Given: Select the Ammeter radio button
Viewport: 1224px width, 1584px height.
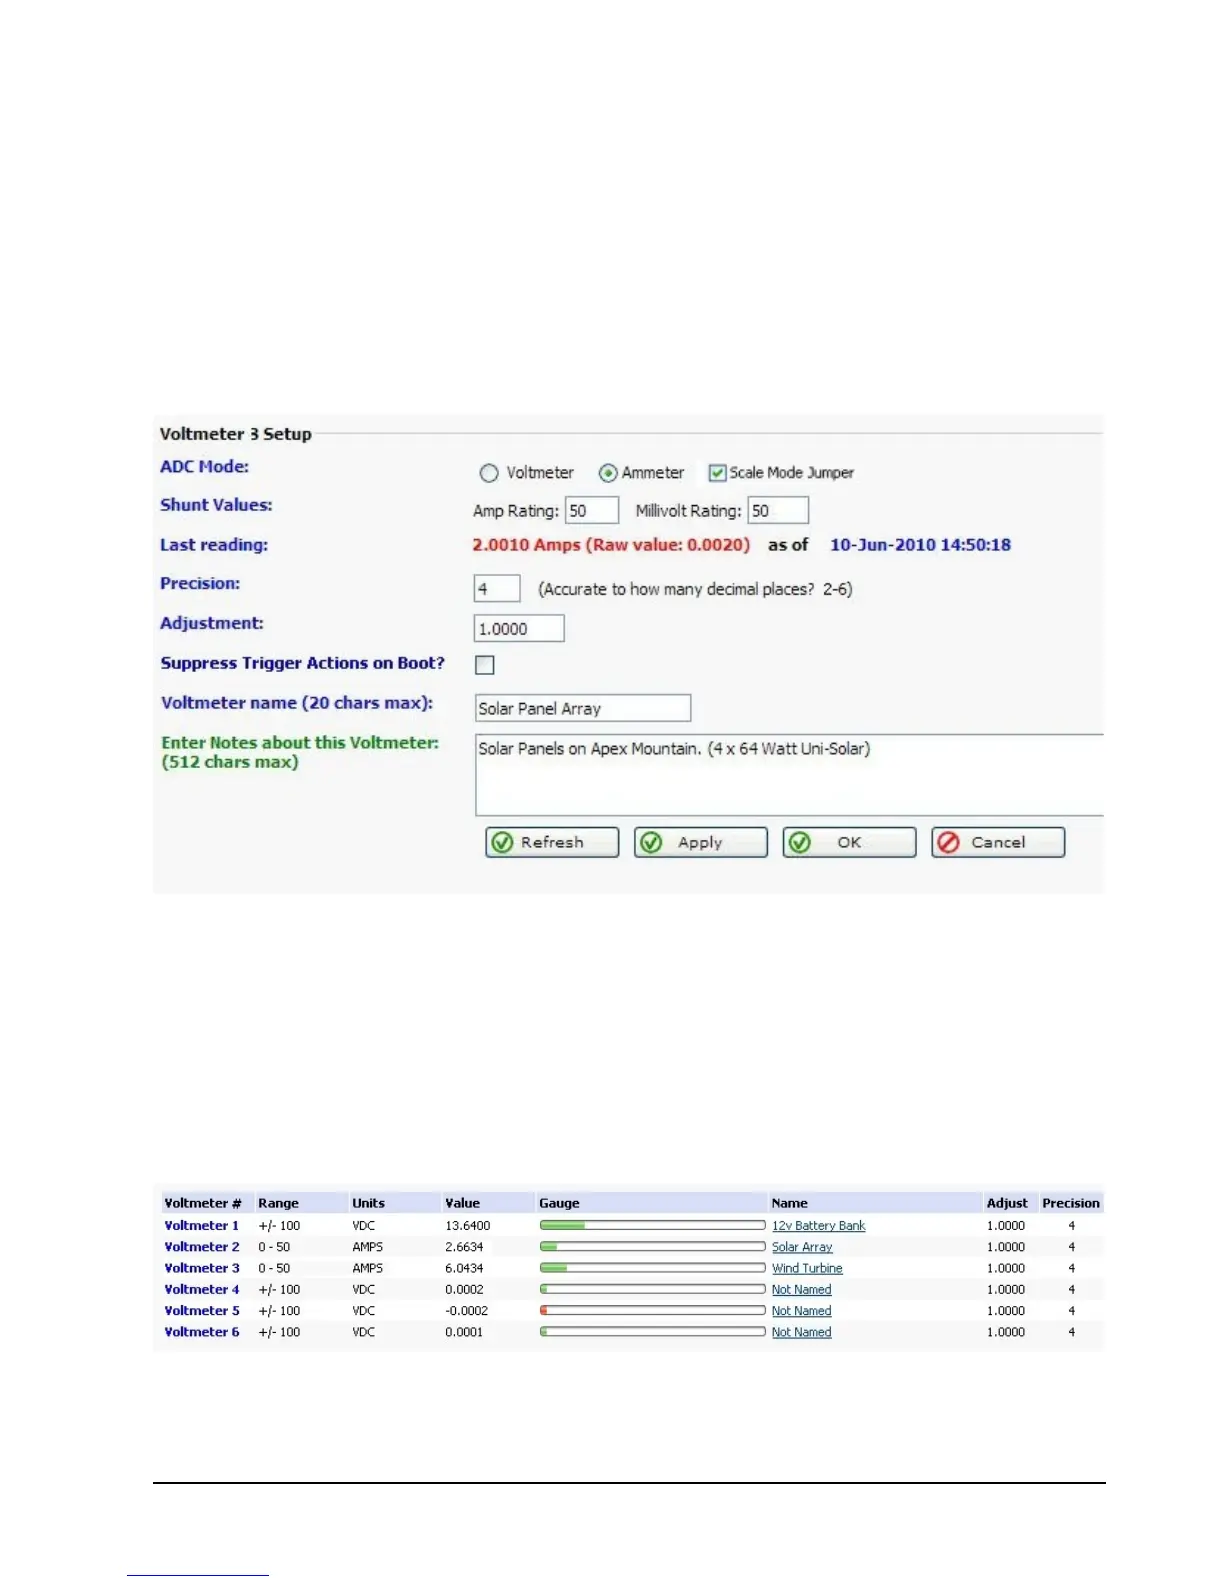Looking at the screenshot, I should (x=608, y=473).
